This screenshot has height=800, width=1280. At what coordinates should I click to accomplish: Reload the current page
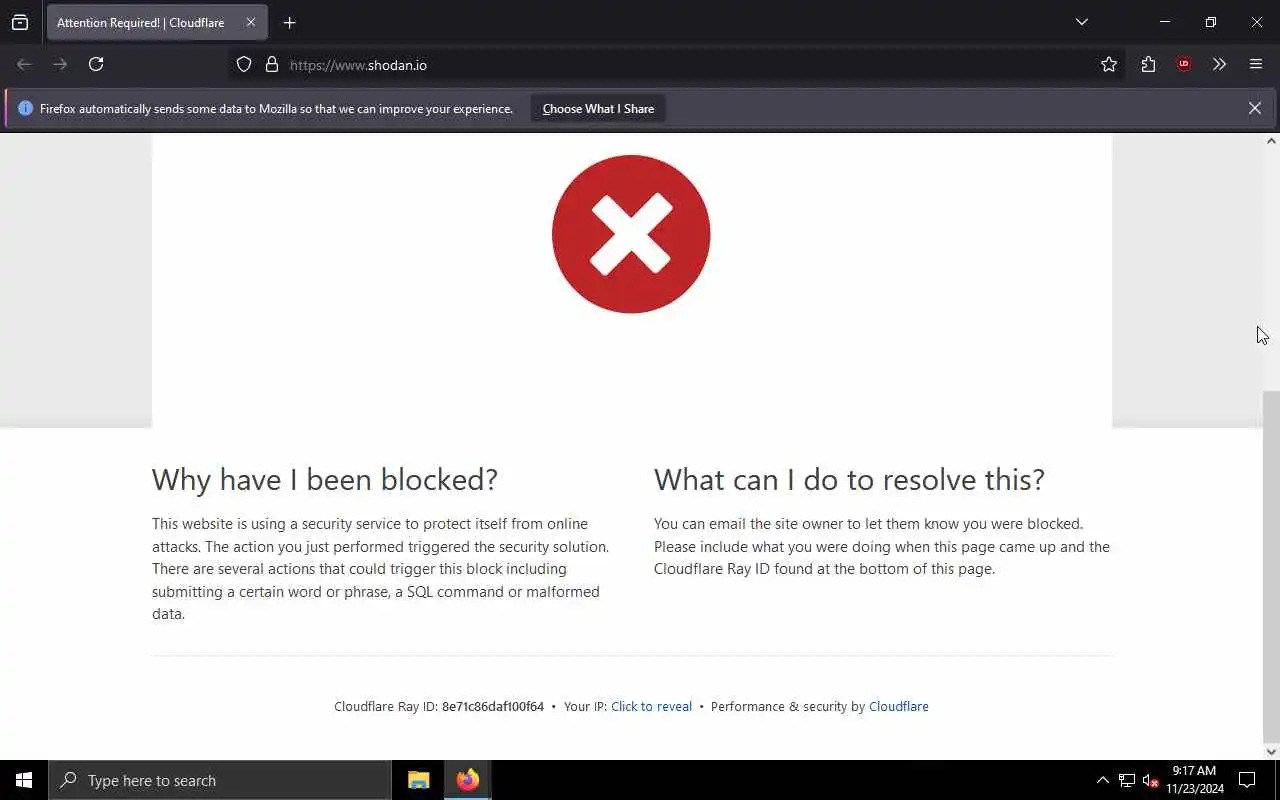click(96, 64)
